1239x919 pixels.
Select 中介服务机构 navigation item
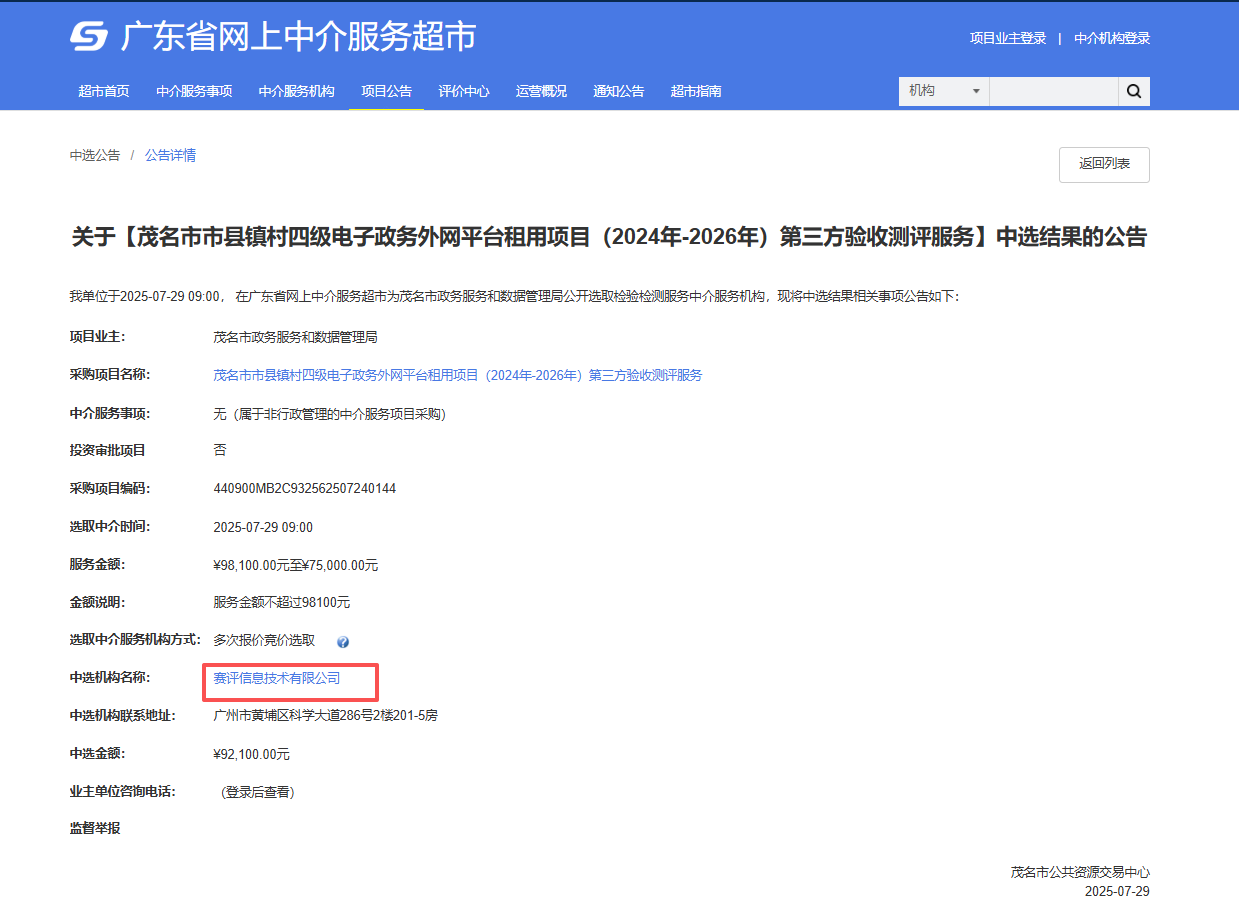(x=296, y=91)
